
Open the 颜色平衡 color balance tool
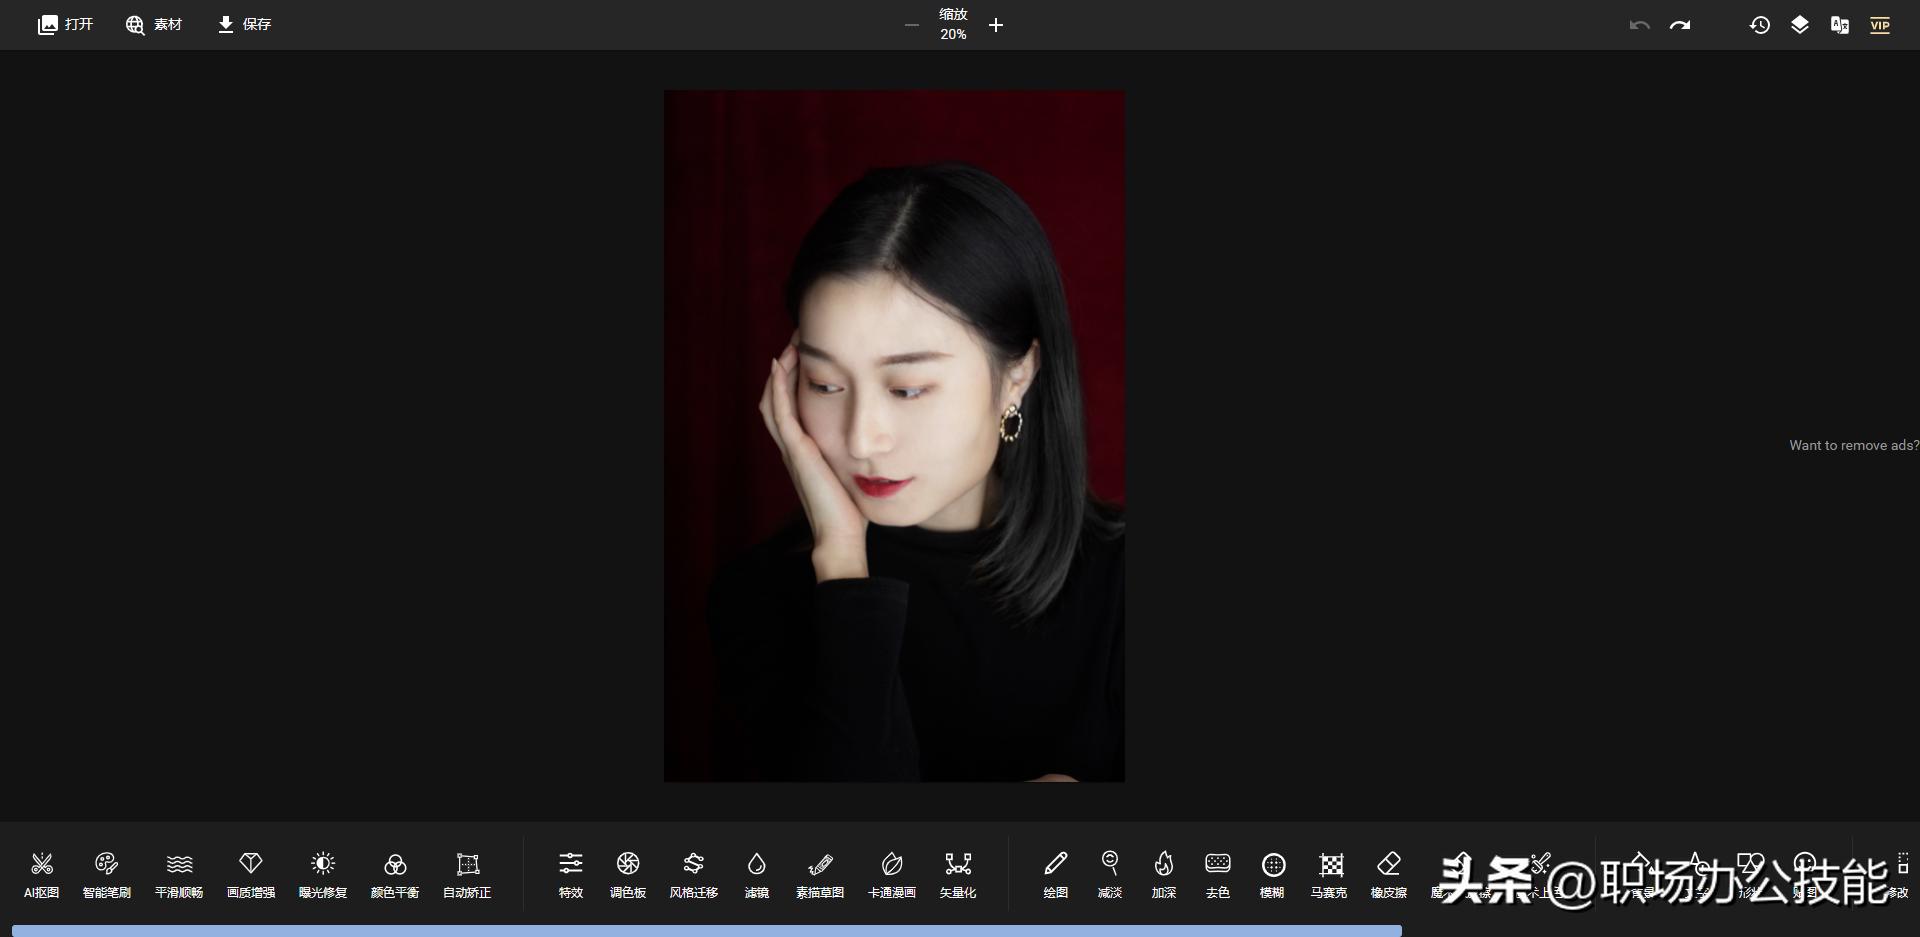click(395, 874)
